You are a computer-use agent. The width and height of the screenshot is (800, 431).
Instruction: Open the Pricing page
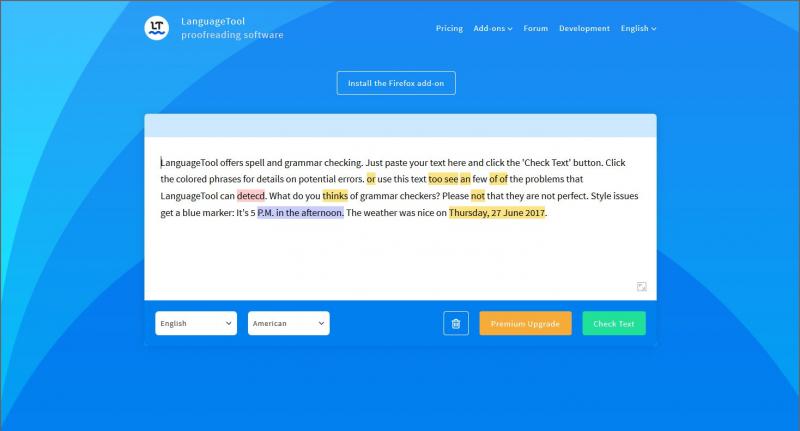(x=449, y=29)
